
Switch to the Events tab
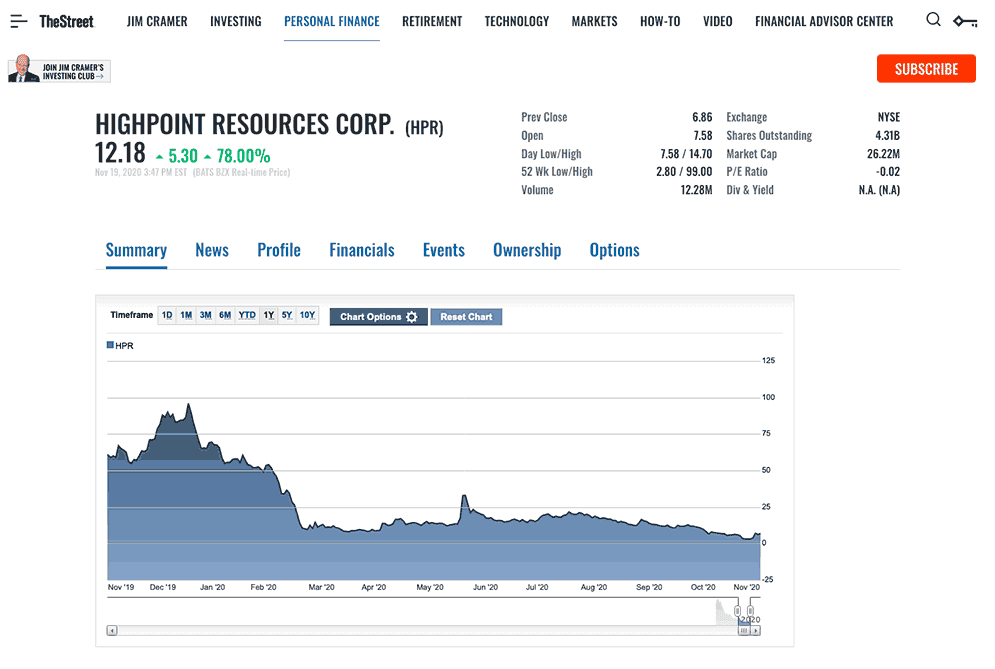point(444,250)
